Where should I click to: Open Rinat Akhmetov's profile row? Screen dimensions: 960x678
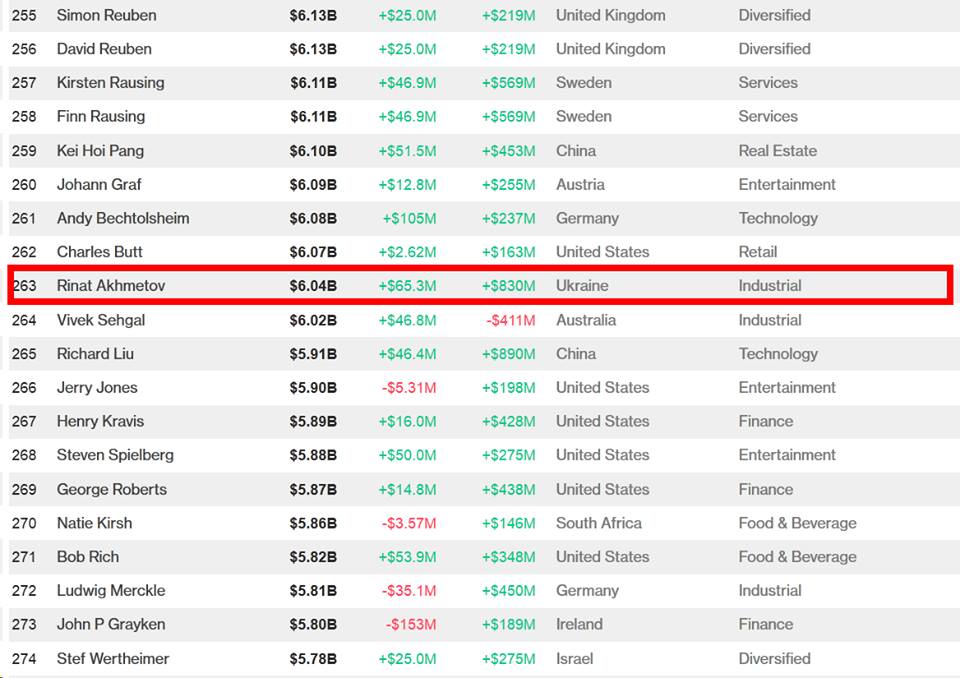[111, 286]
